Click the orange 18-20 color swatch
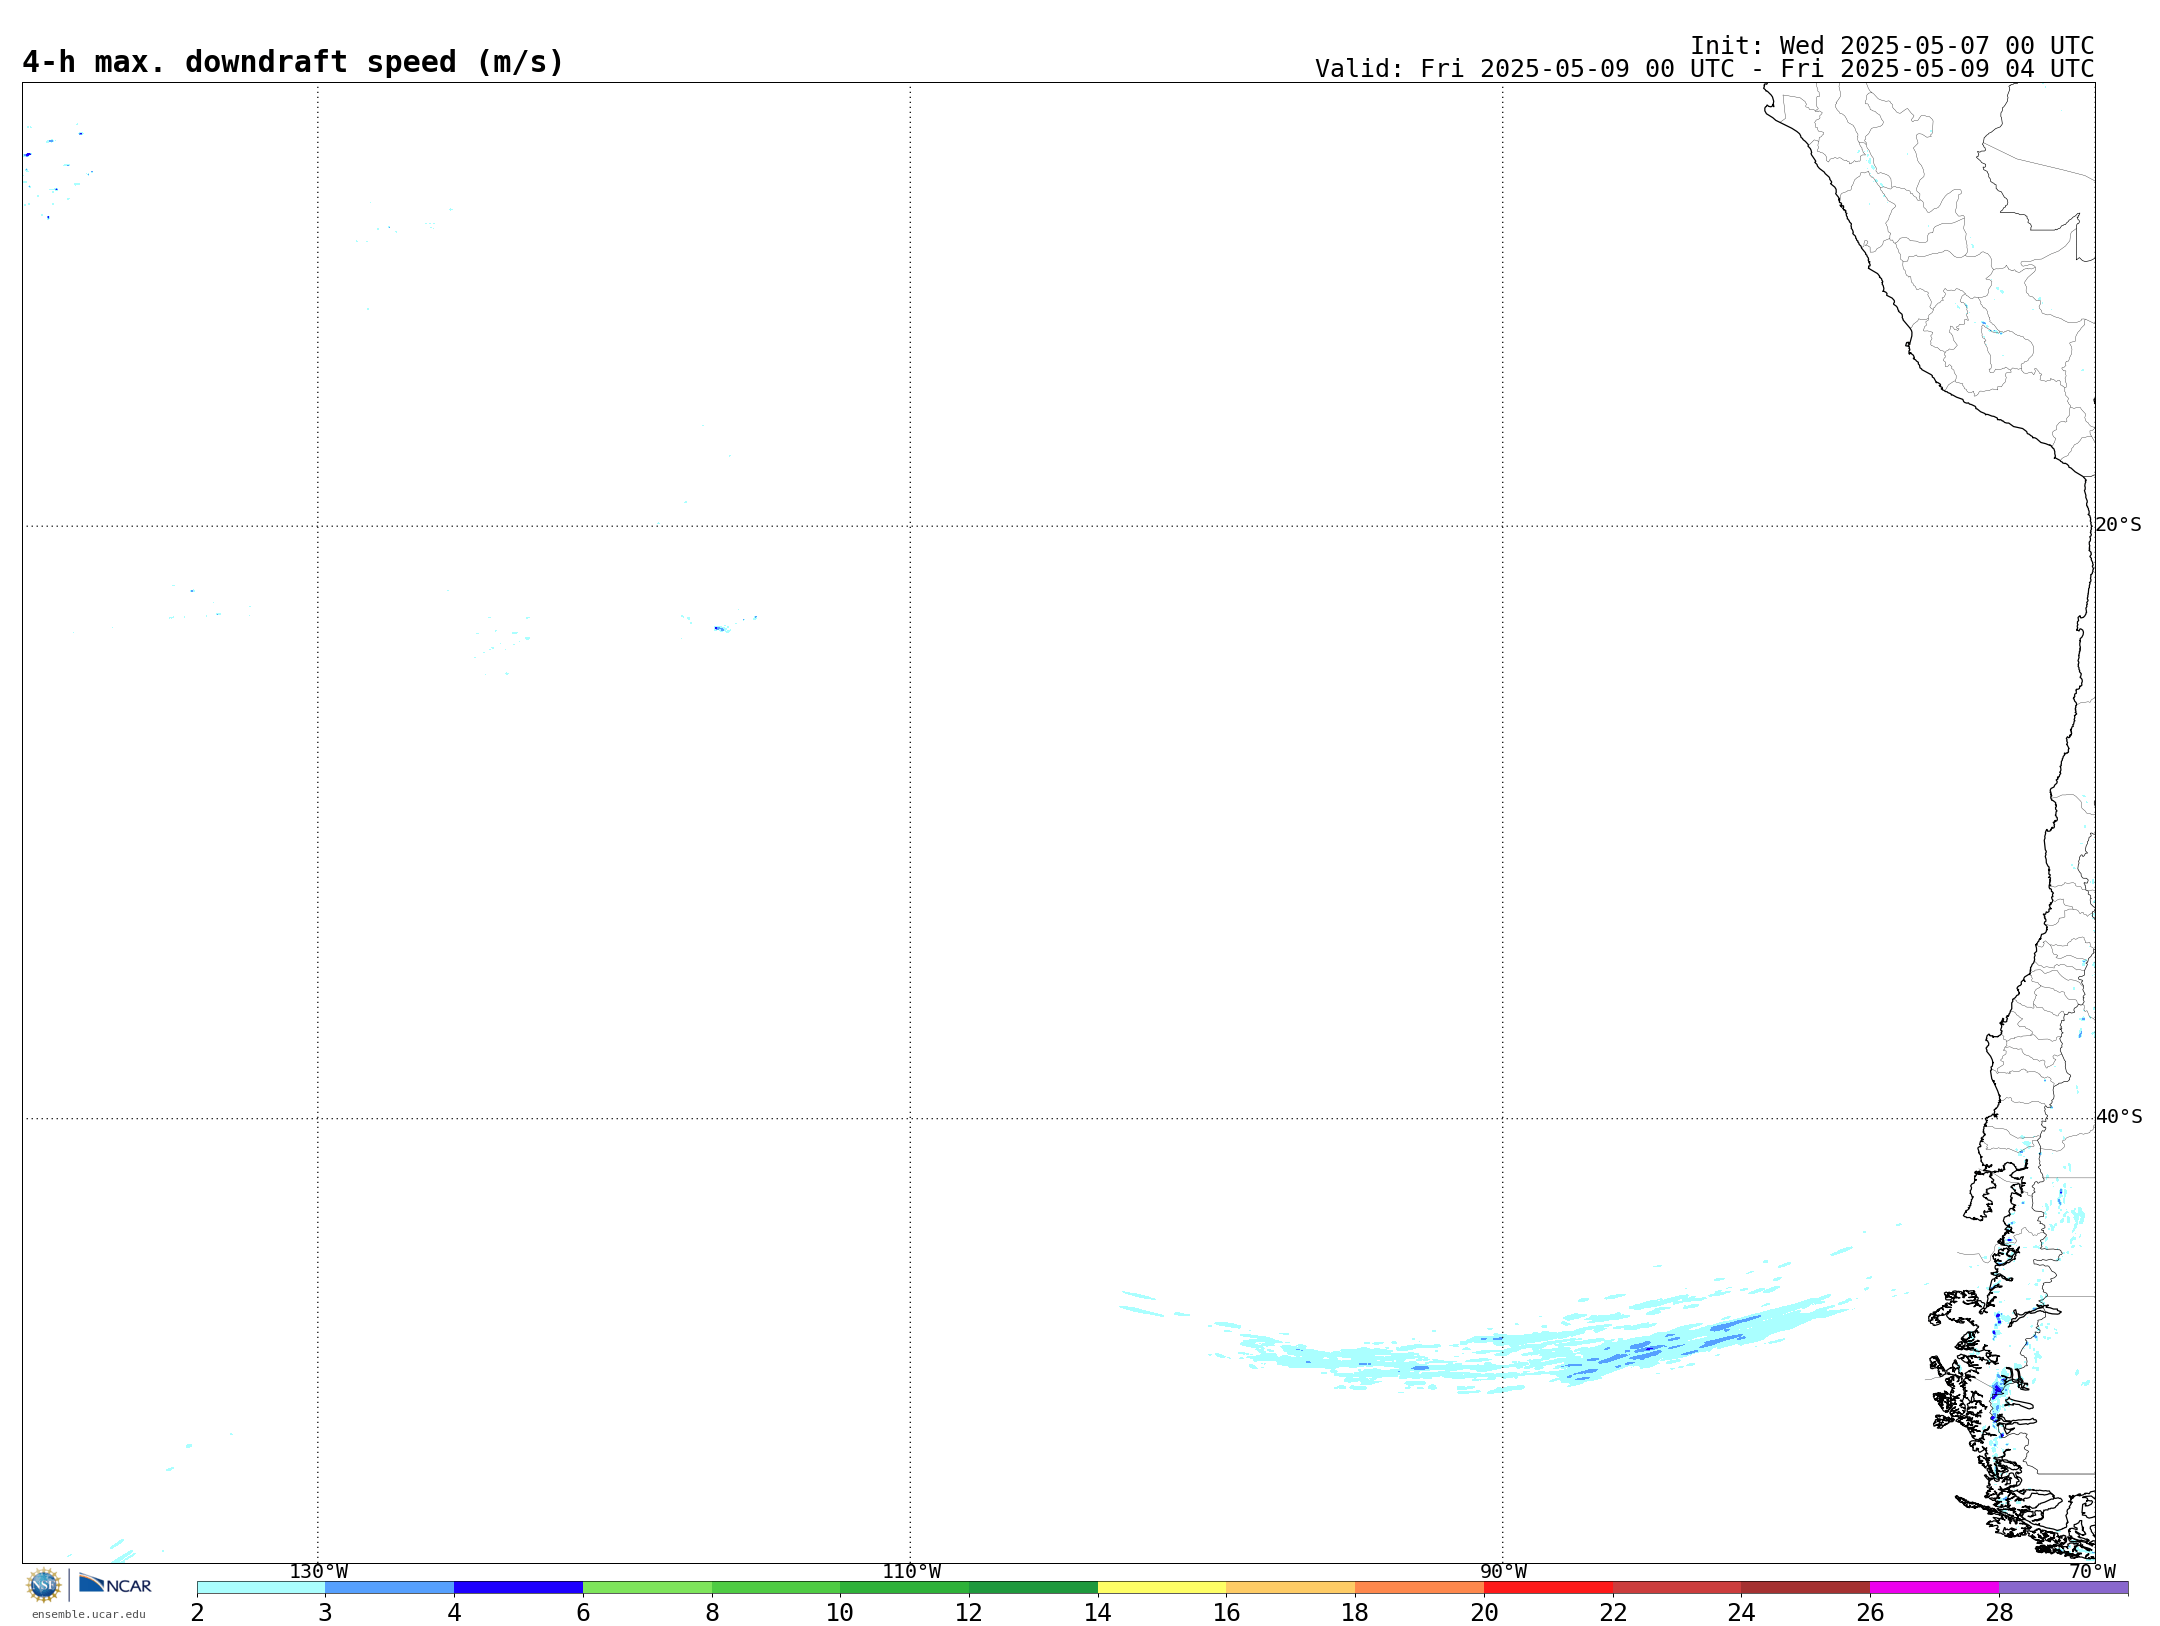The width and height of the screenshot is (2160, 1626). [1420, 1588]
